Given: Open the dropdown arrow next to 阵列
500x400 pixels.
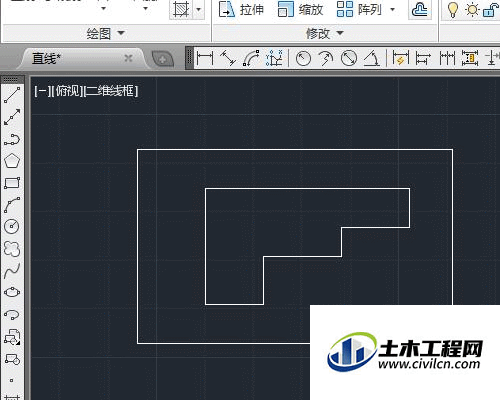Looking at the screenshot, I should click(392, 9).
